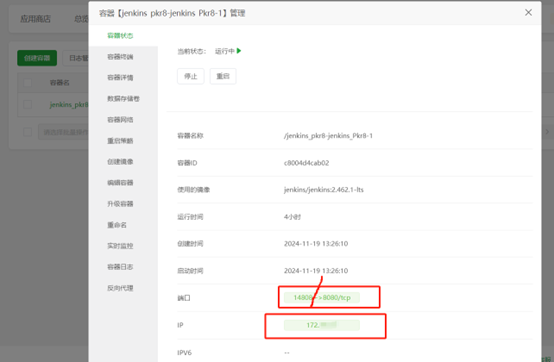554x362 pixels.
Task: Click the 使用的镜像 row label
Action: [x=194, y=190]
